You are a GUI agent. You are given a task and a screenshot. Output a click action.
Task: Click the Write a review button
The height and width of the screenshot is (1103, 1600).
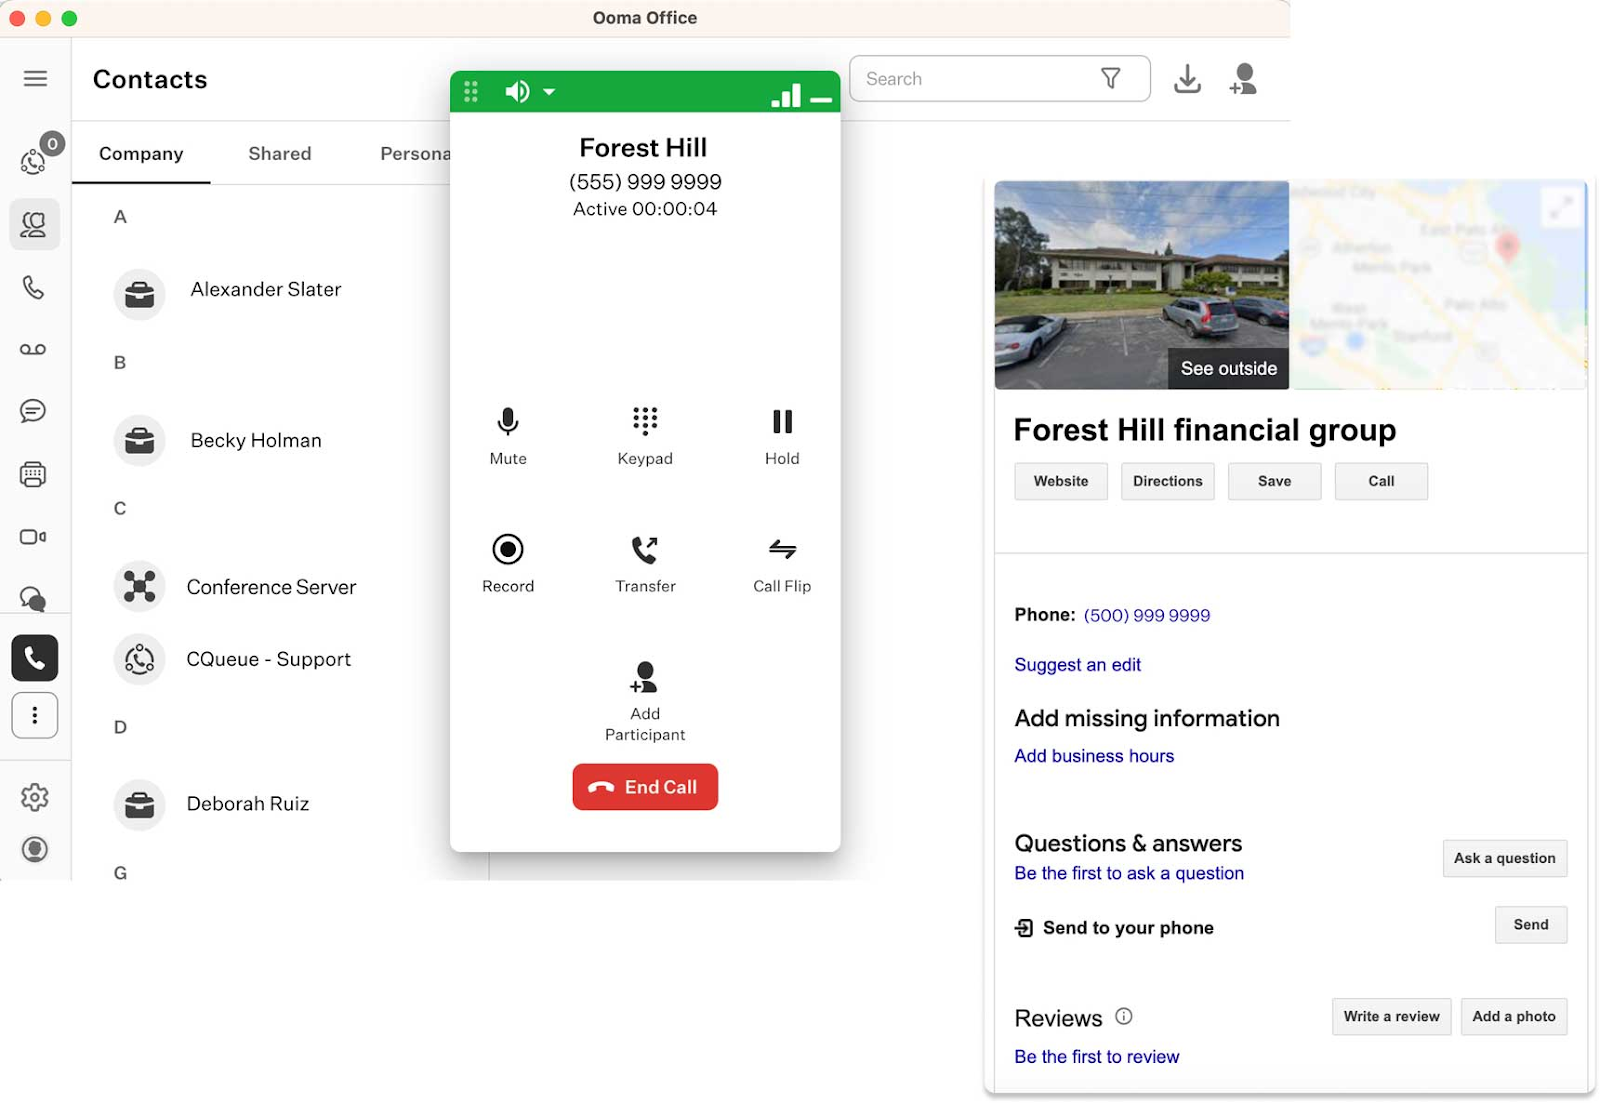[1391, 1016]
